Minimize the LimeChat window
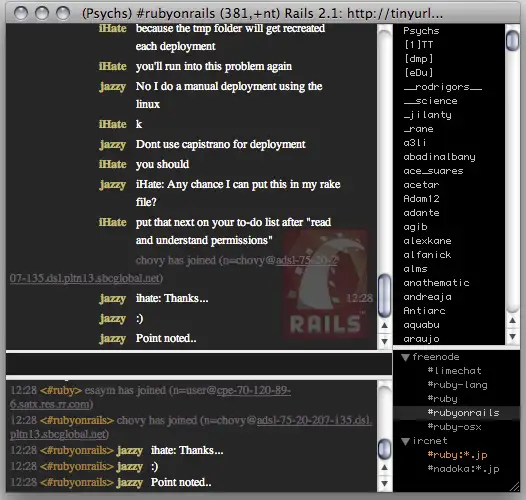The width and height of the screenshot is (526, 500). (42, 13)
